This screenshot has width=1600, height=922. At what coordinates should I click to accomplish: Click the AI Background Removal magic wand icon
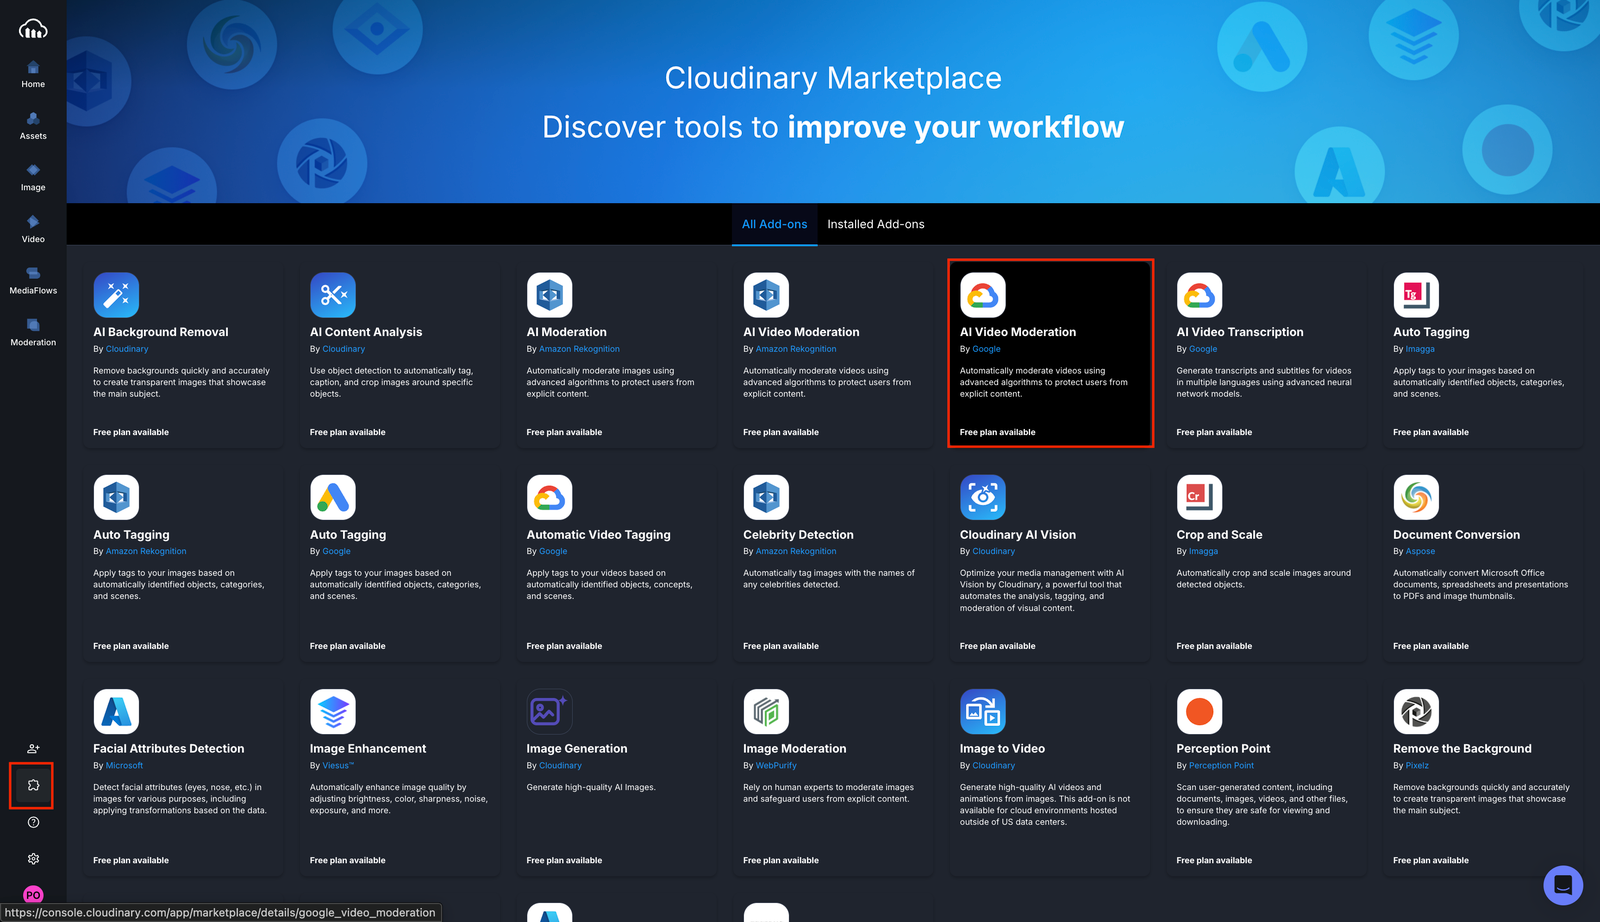pyautogui.click(x=116, y=295)
